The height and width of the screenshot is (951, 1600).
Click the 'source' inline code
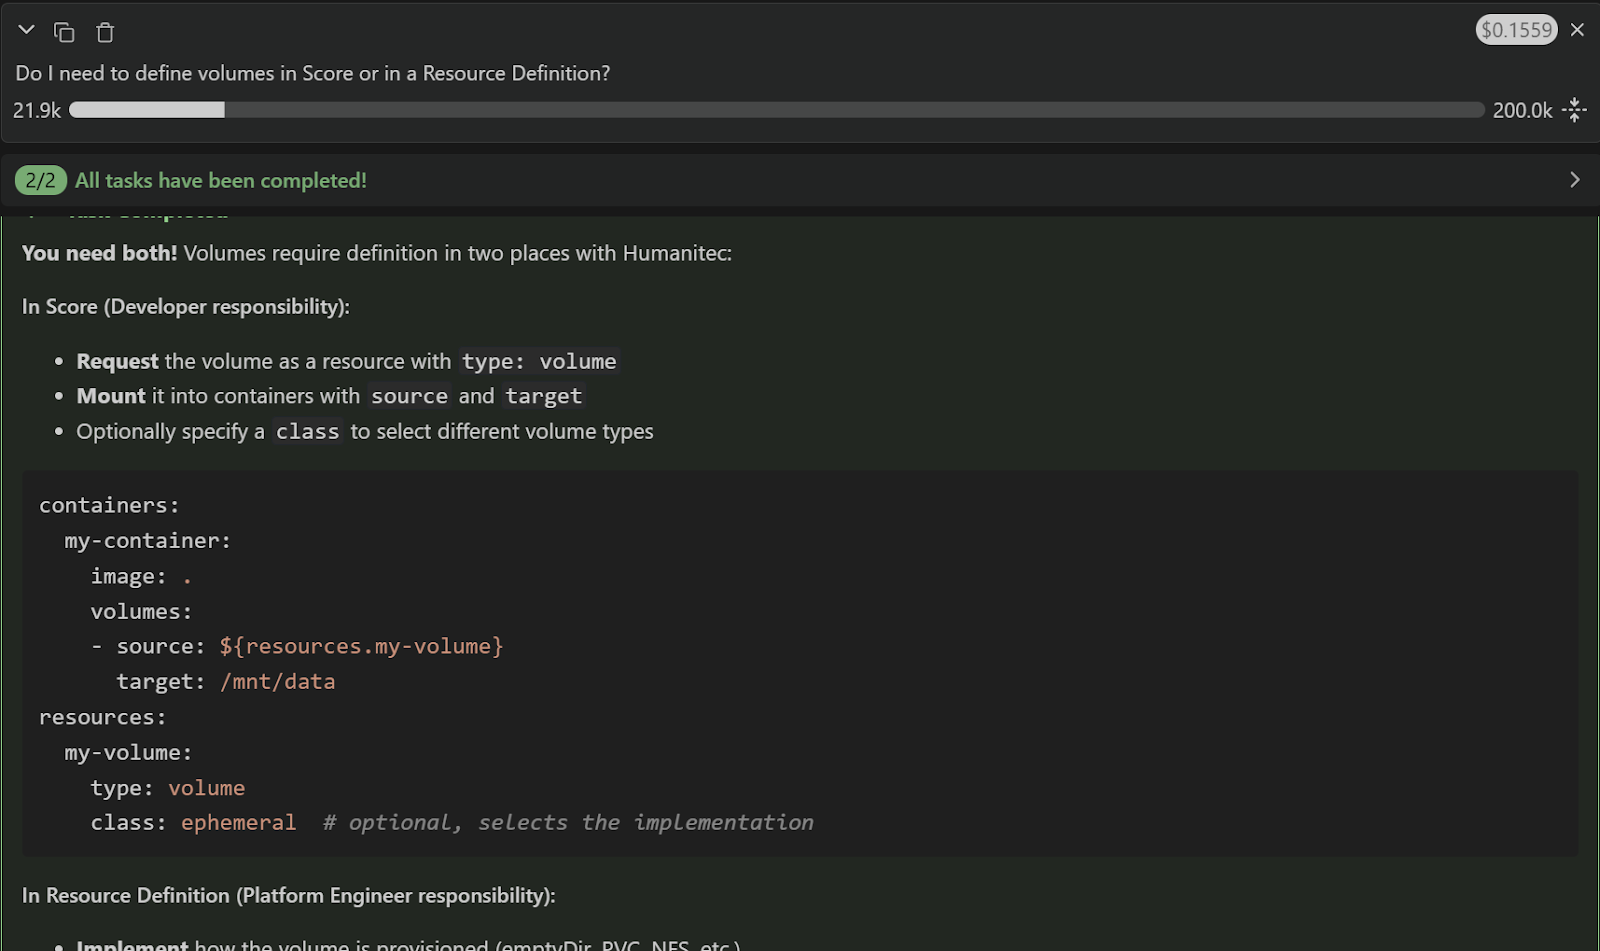[x=409, y=396]
